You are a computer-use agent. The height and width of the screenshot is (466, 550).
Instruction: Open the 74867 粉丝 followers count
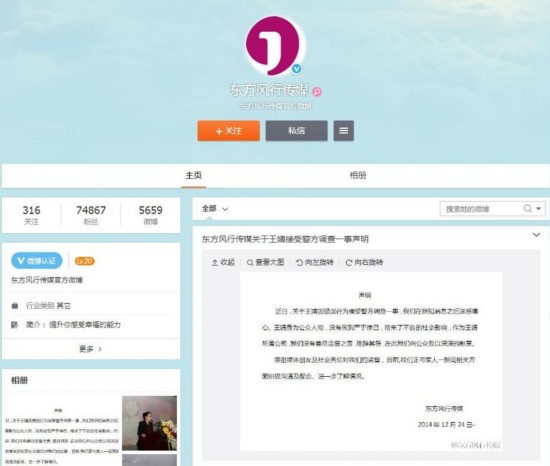click(x=91, y=215)
